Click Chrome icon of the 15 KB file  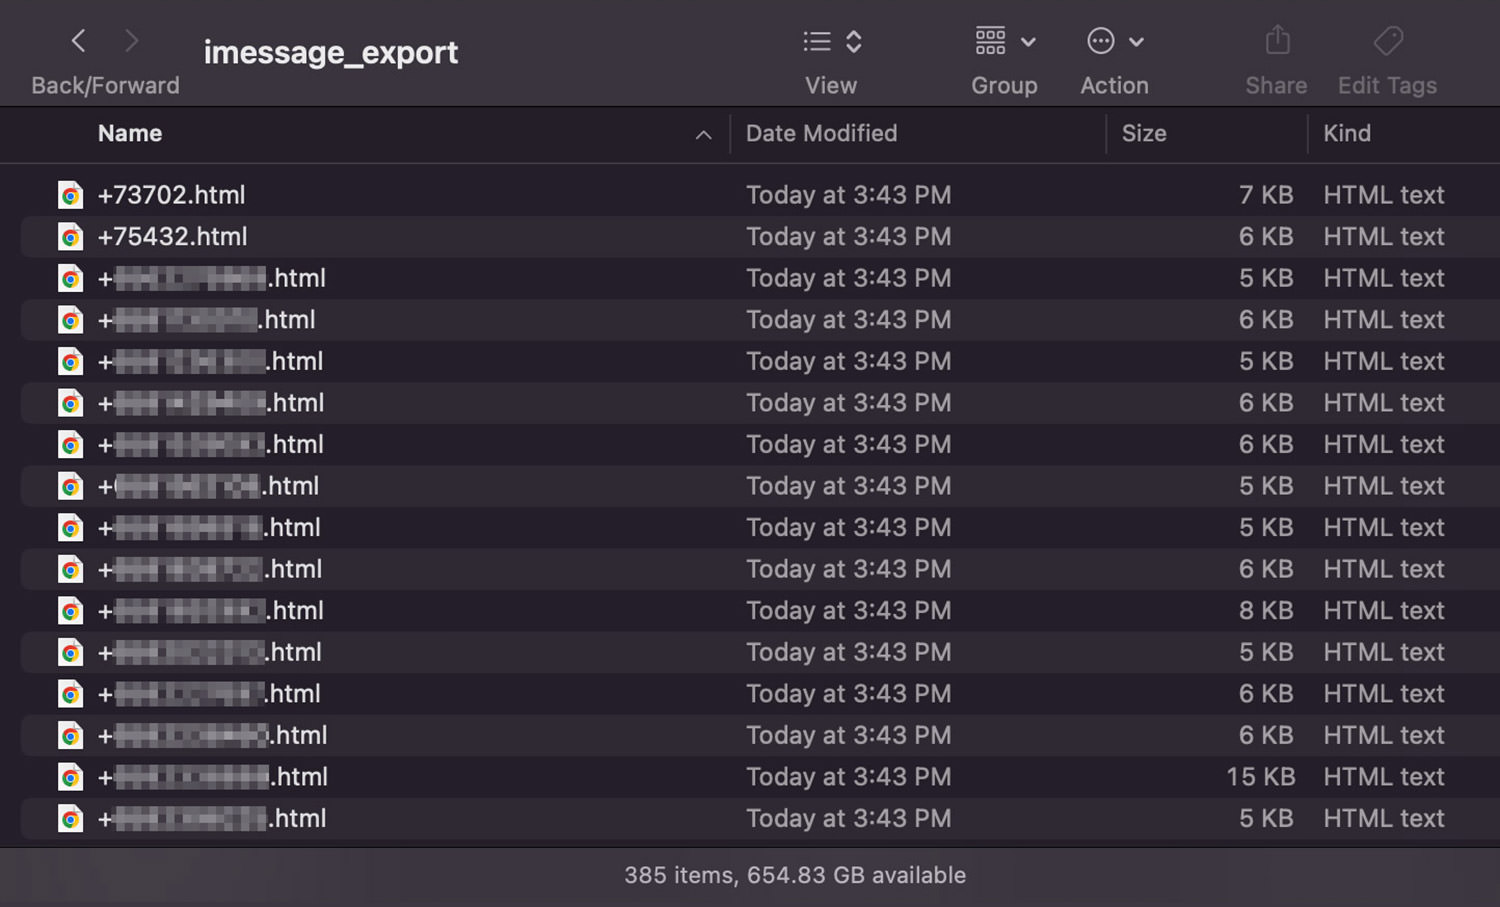pos(70,777)
